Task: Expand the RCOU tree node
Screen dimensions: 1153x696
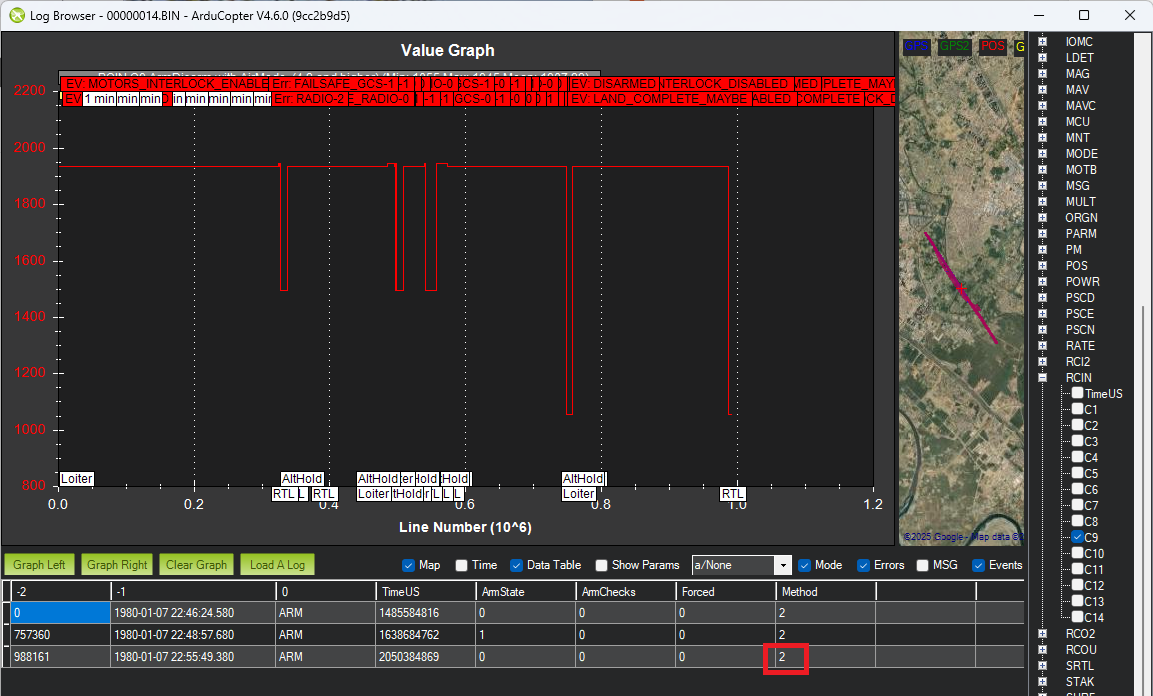Action: coord(1042,650)
